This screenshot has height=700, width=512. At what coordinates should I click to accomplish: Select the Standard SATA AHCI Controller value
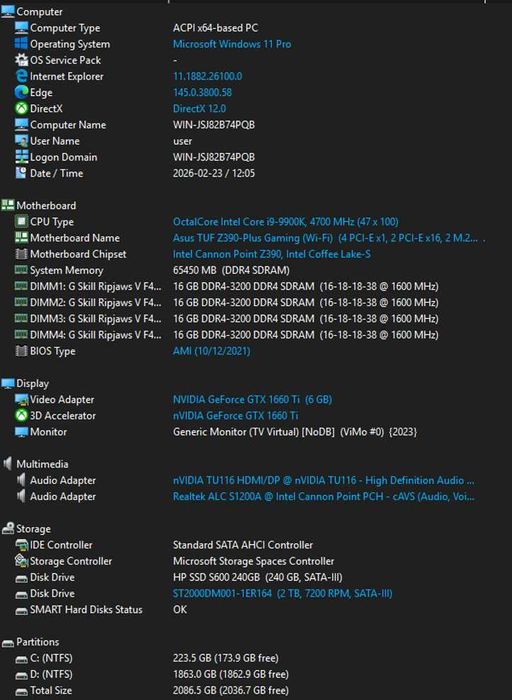tap(243, 545)
